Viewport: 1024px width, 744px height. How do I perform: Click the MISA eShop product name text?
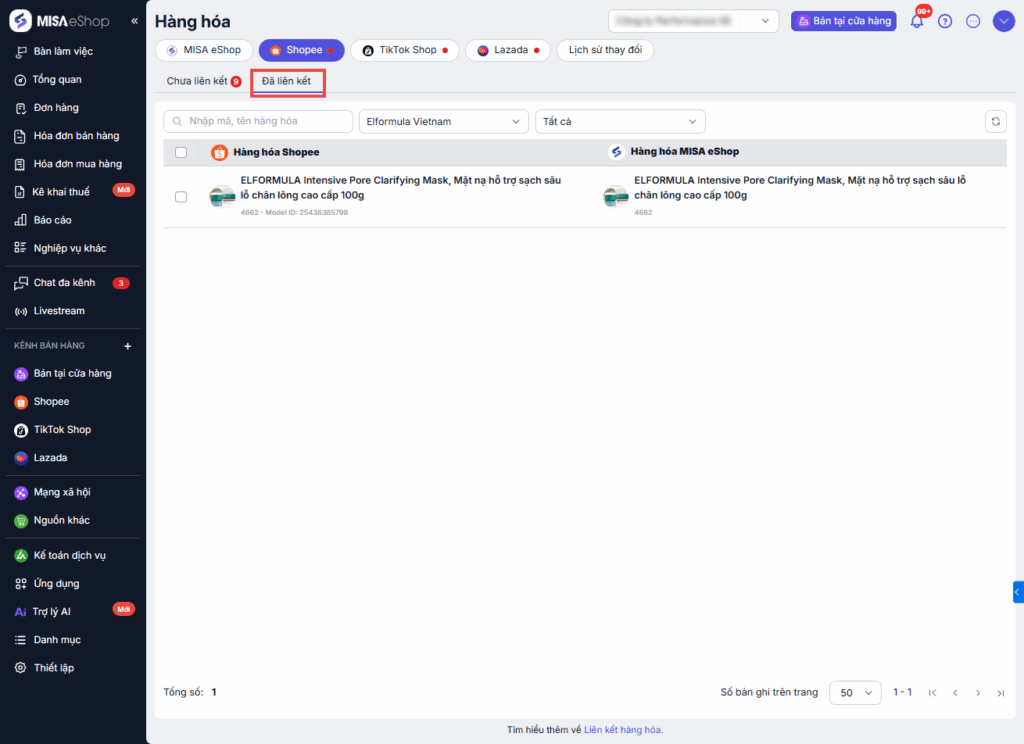coord(799,187)
